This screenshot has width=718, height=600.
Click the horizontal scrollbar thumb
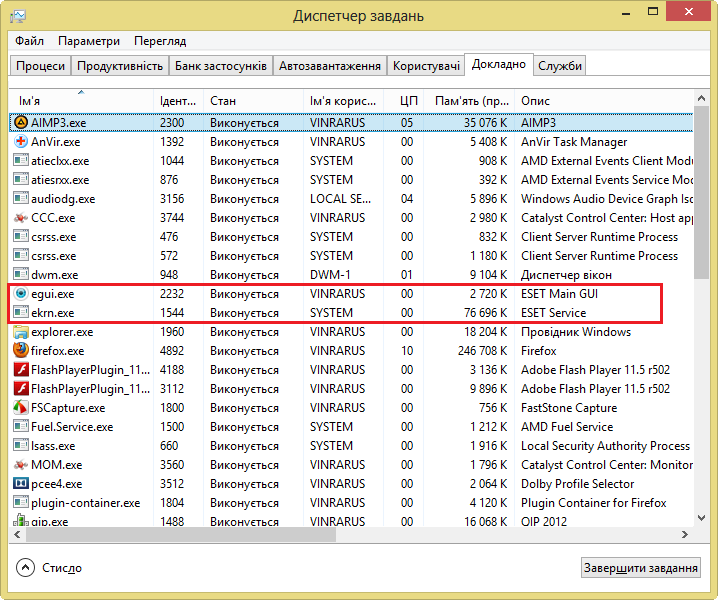[181, 535]
